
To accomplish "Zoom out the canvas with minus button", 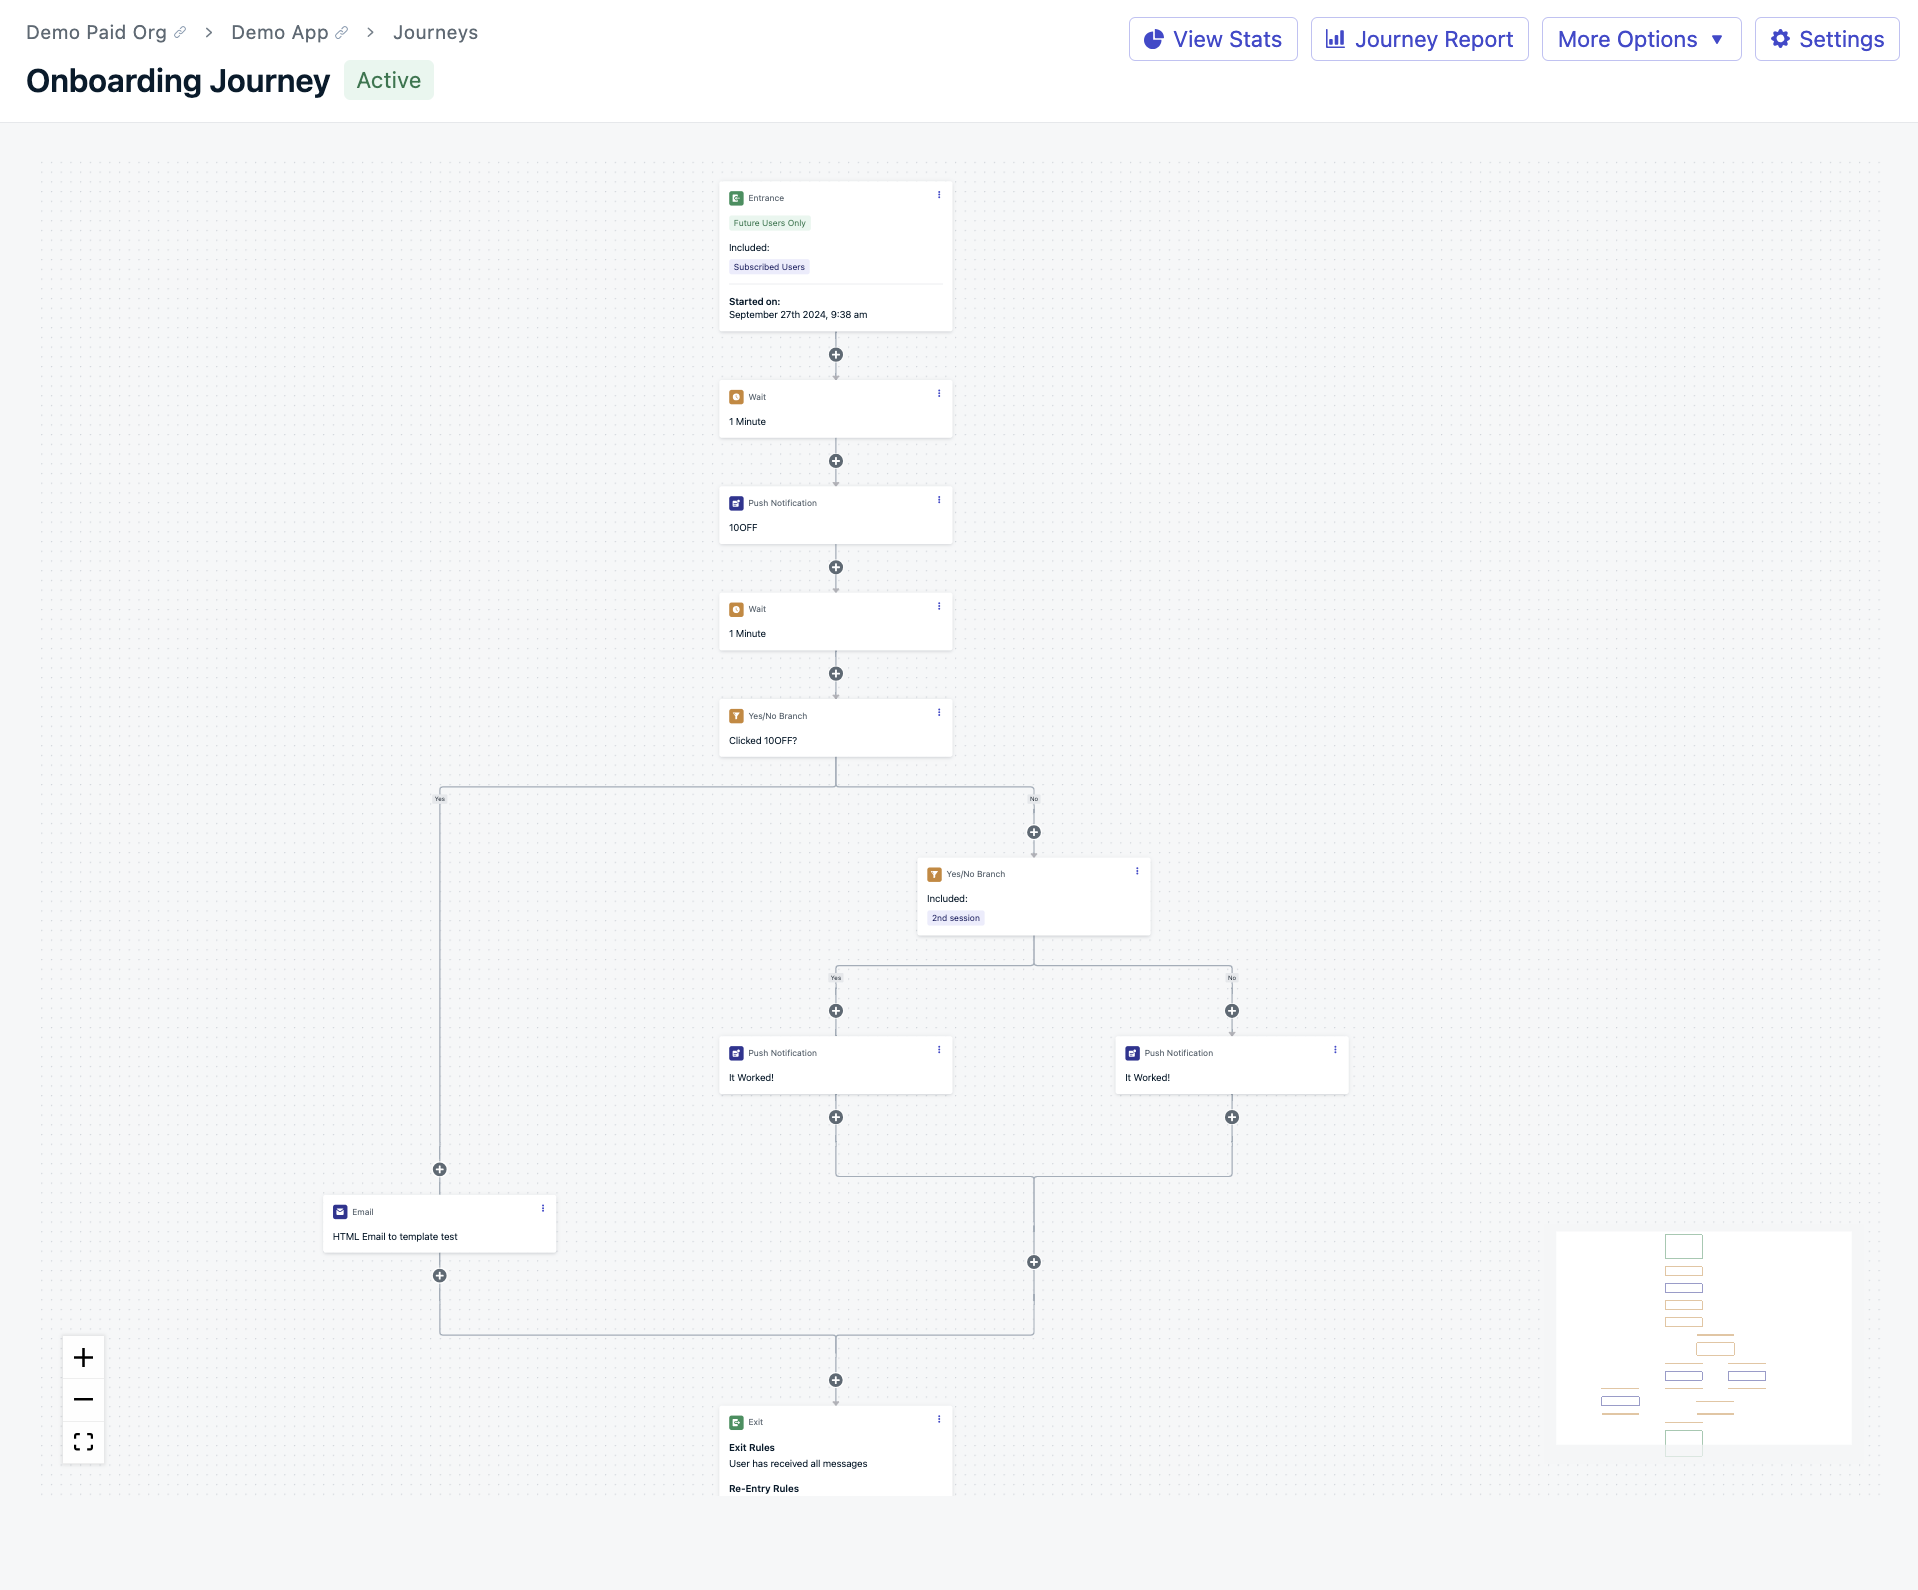I will click(x=84, y=1399).
